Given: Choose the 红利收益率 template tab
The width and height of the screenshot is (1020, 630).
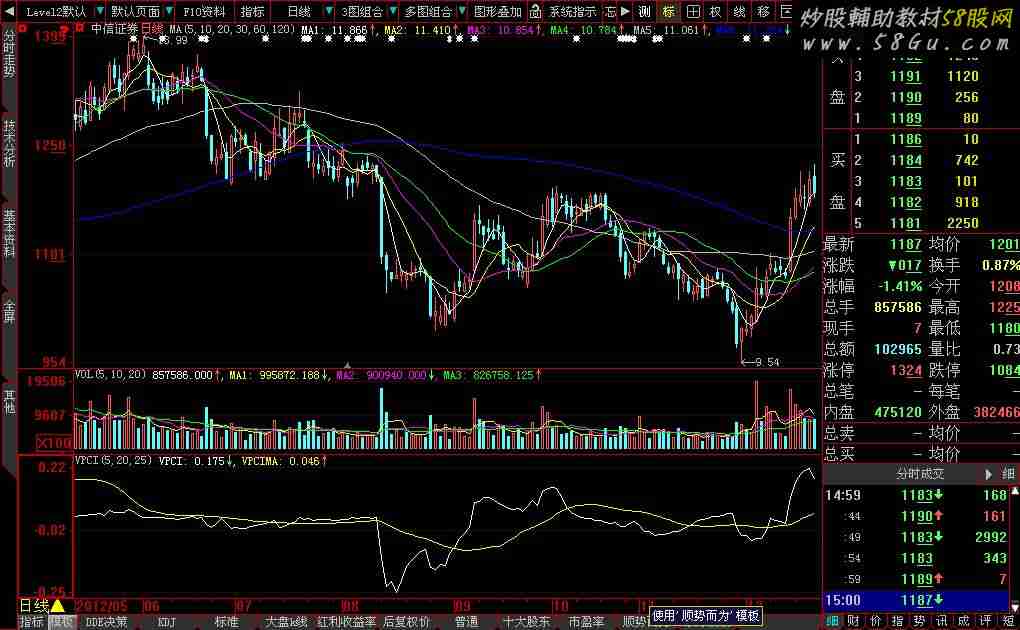Looking at the screenshot, I should point(346,622).
